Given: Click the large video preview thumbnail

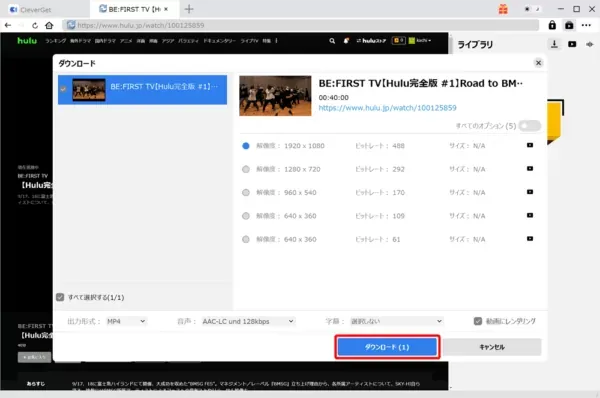Looking at the screenshot, I should pos(275,96).
